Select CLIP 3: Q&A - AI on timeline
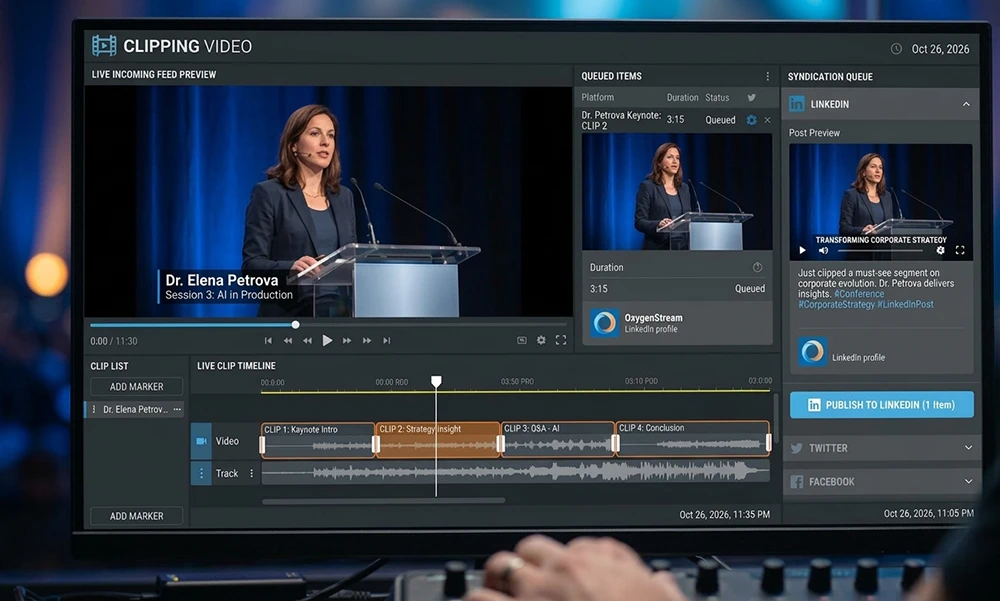Viewport: 1000px width, 601px height. [x=558, y=439]
